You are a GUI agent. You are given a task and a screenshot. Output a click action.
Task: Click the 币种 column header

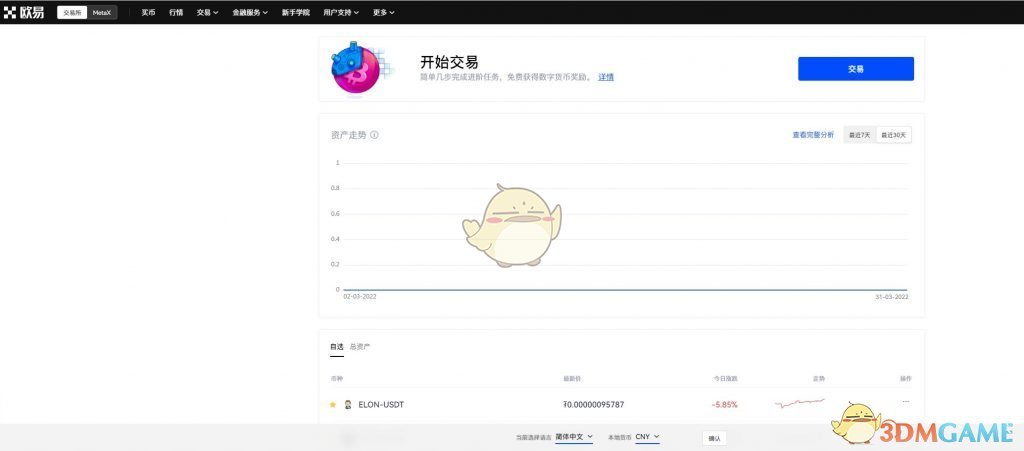click(336, 379)
